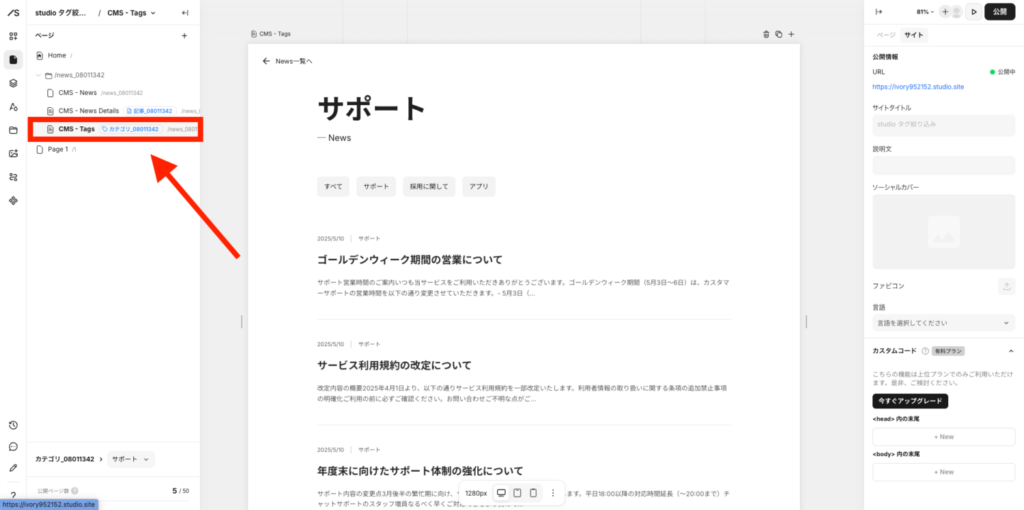Viewport: 1024px width, 510px height.
Task: Switch canvas to mobile device view
Action: coord(533,493)
